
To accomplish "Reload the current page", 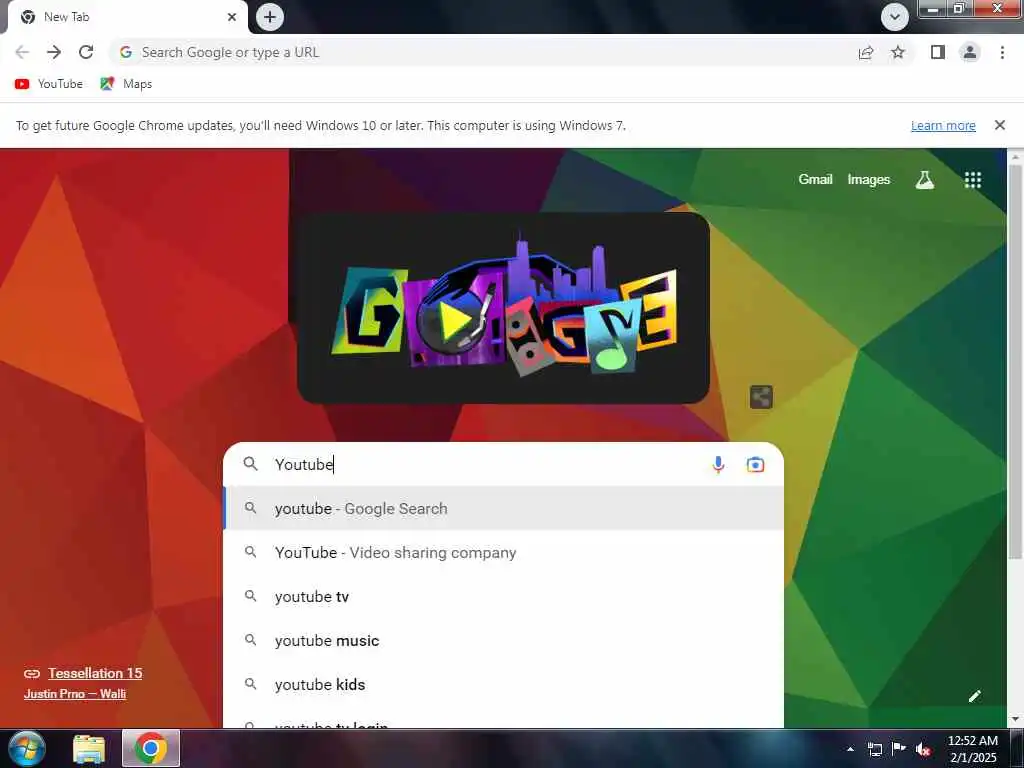I will coord(86,52).
